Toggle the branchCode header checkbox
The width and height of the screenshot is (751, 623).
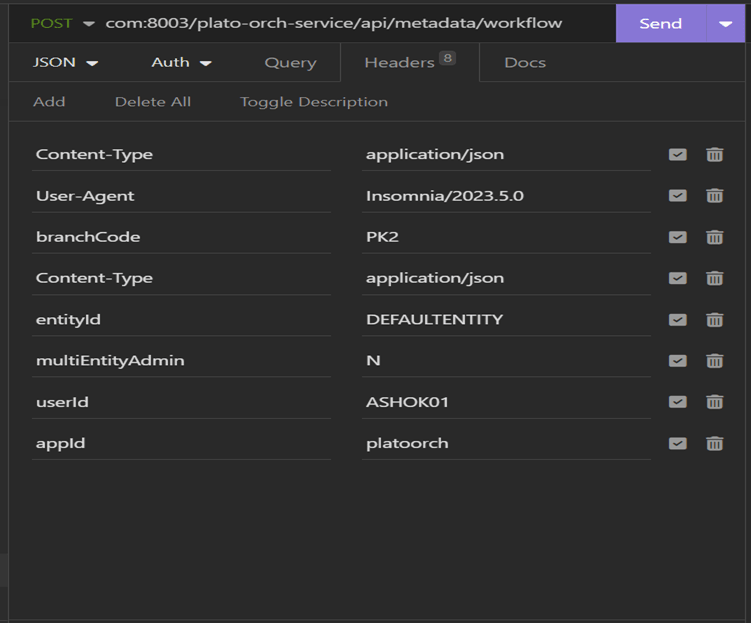pos(678,237)
